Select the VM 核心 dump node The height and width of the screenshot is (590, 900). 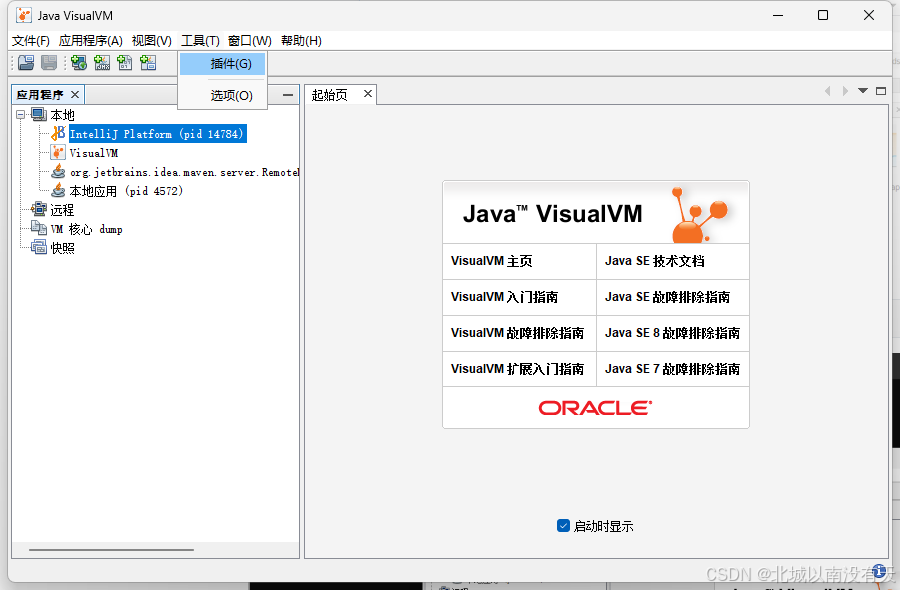tap(87, 229)
